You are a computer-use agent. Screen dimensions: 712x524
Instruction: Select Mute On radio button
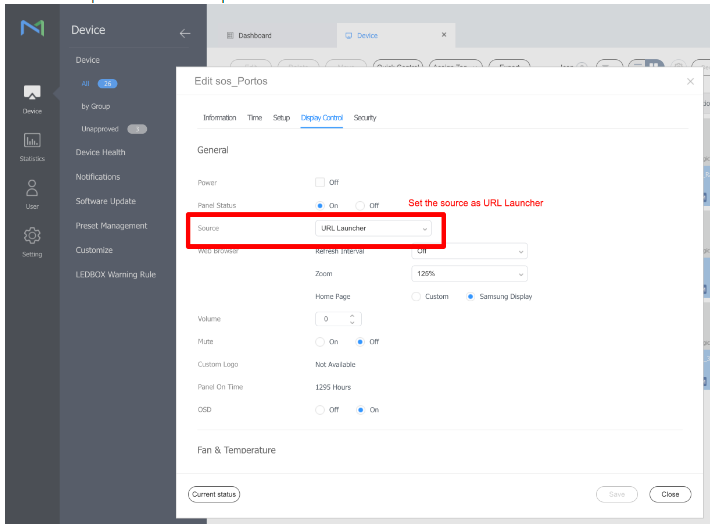tap(320, 342)
